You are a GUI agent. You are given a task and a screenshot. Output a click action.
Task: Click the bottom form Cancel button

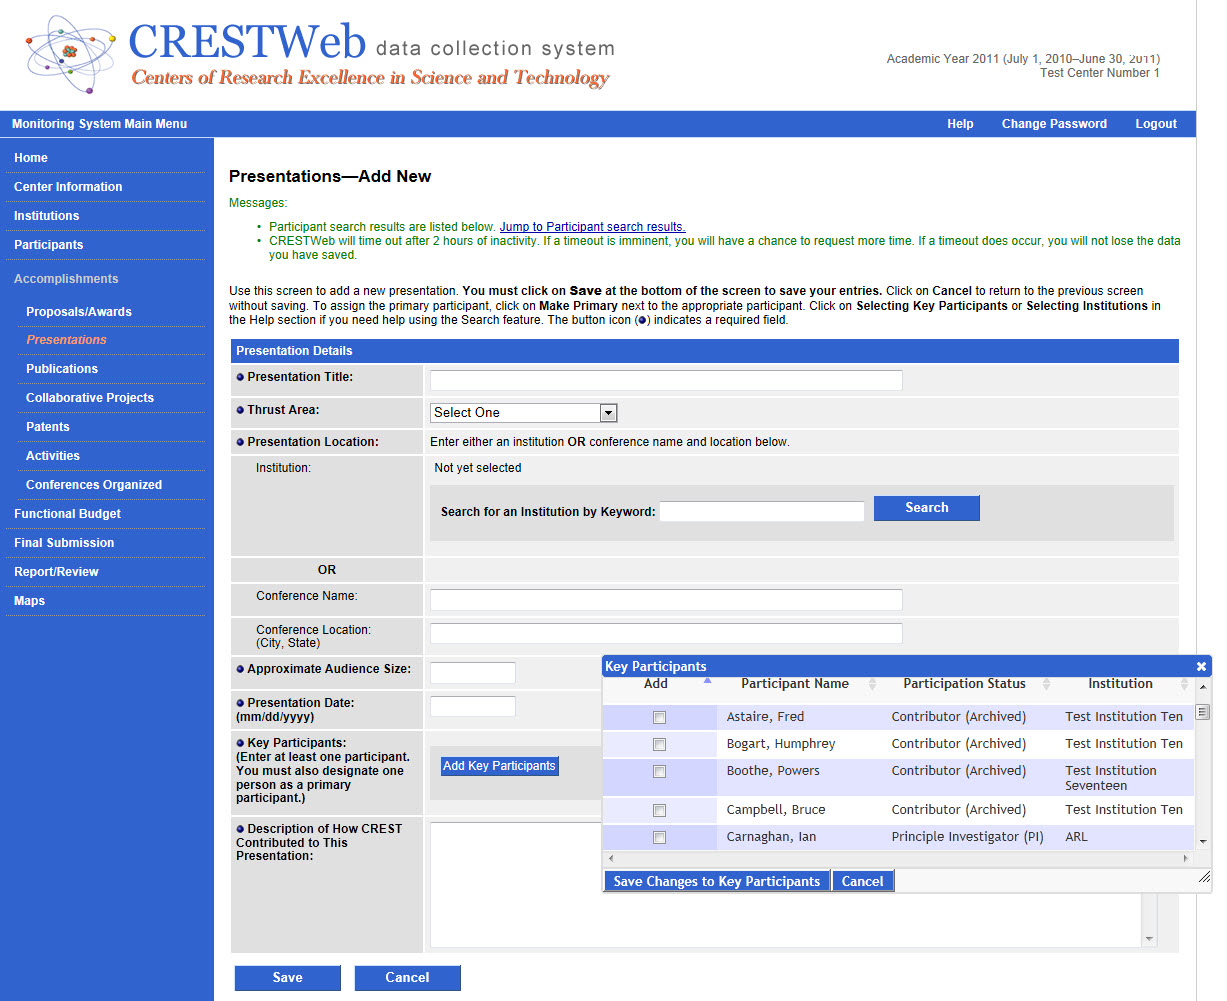[408, 978]
